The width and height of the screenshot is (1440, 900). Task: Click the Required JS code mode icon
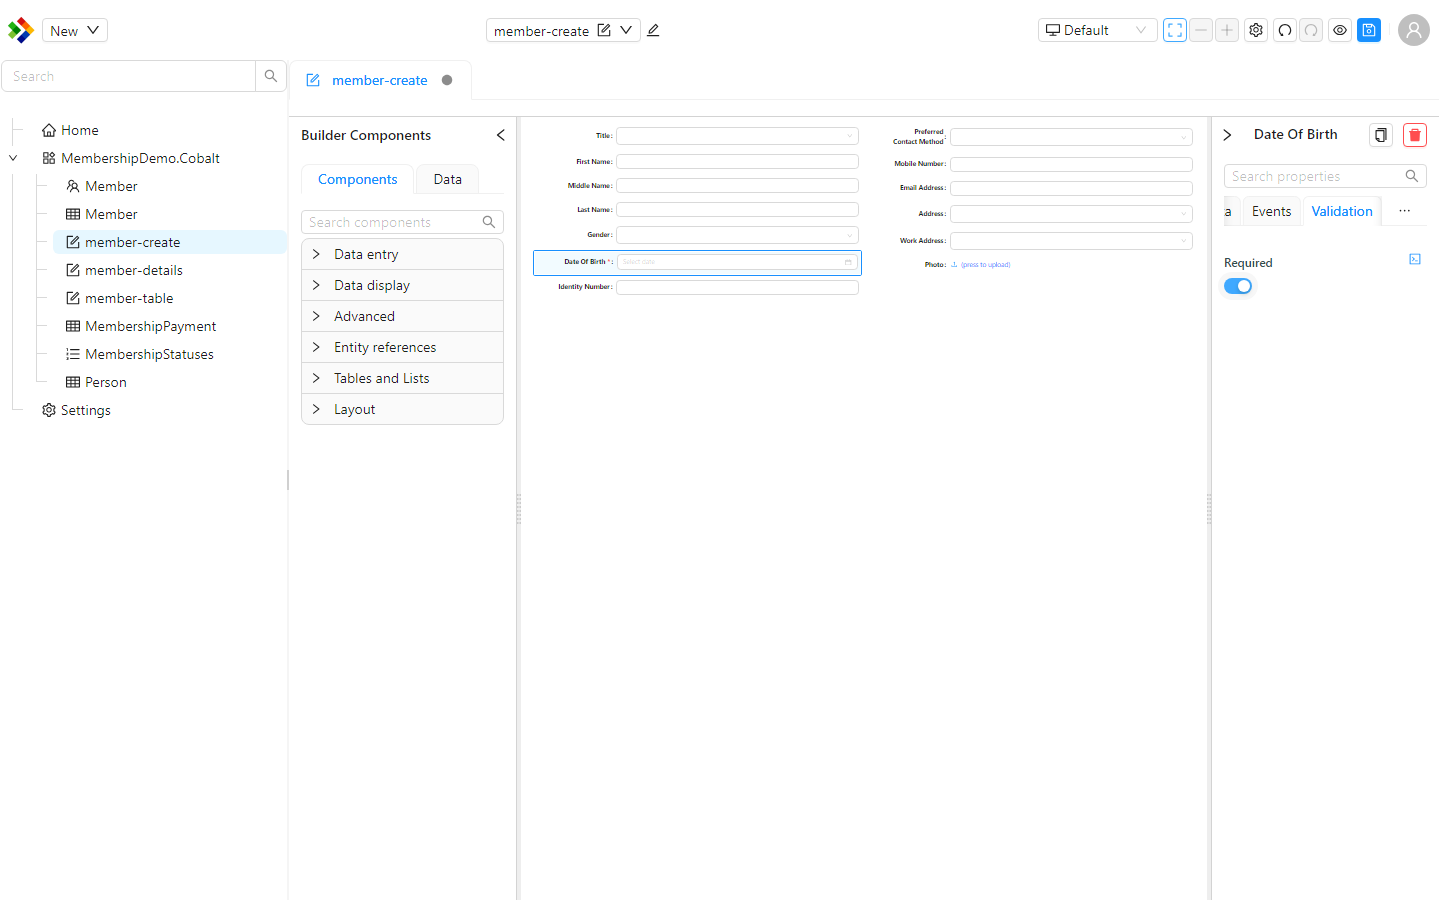(x=1415, y=259)
